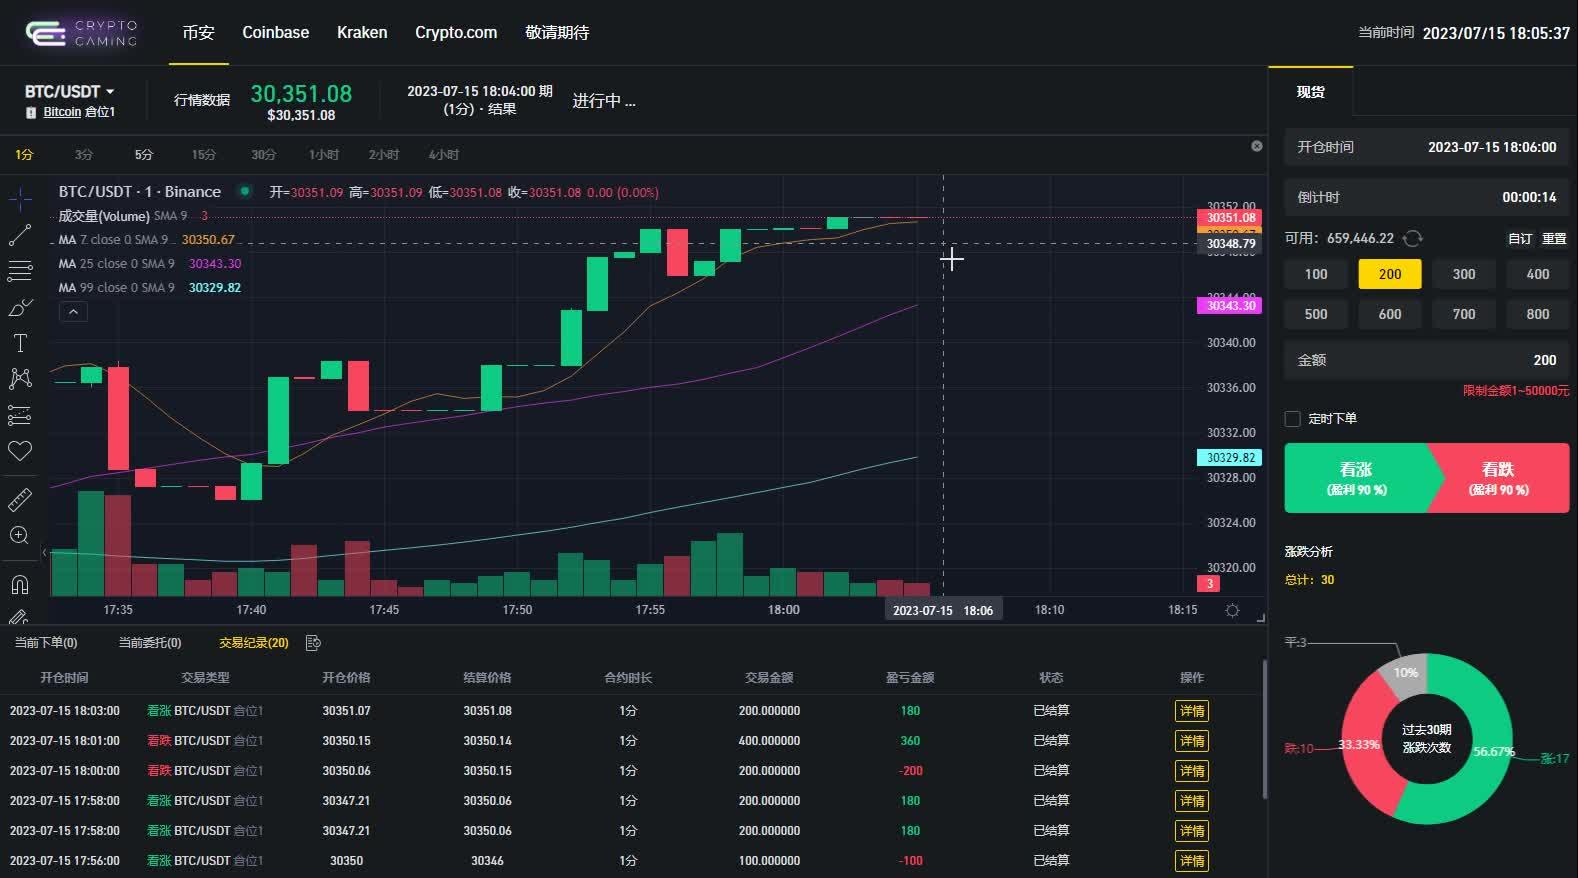Select the 4小时 timeframe
1578x878 pixels.
pos(444,155)
